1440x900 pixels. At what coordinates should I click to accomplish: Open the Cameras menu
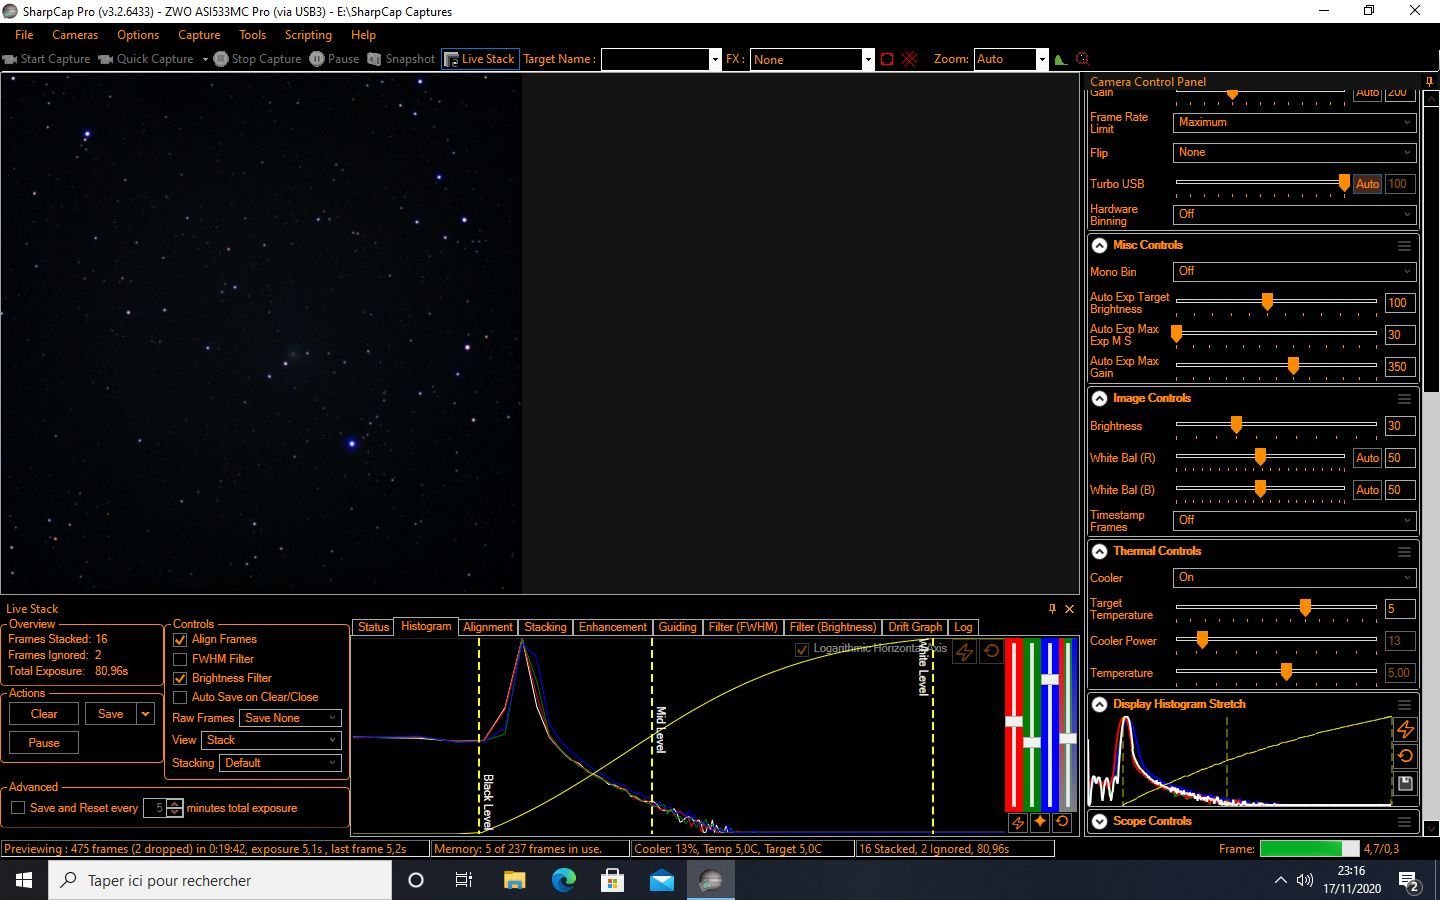pyautogui.click(x=75, y=35)
